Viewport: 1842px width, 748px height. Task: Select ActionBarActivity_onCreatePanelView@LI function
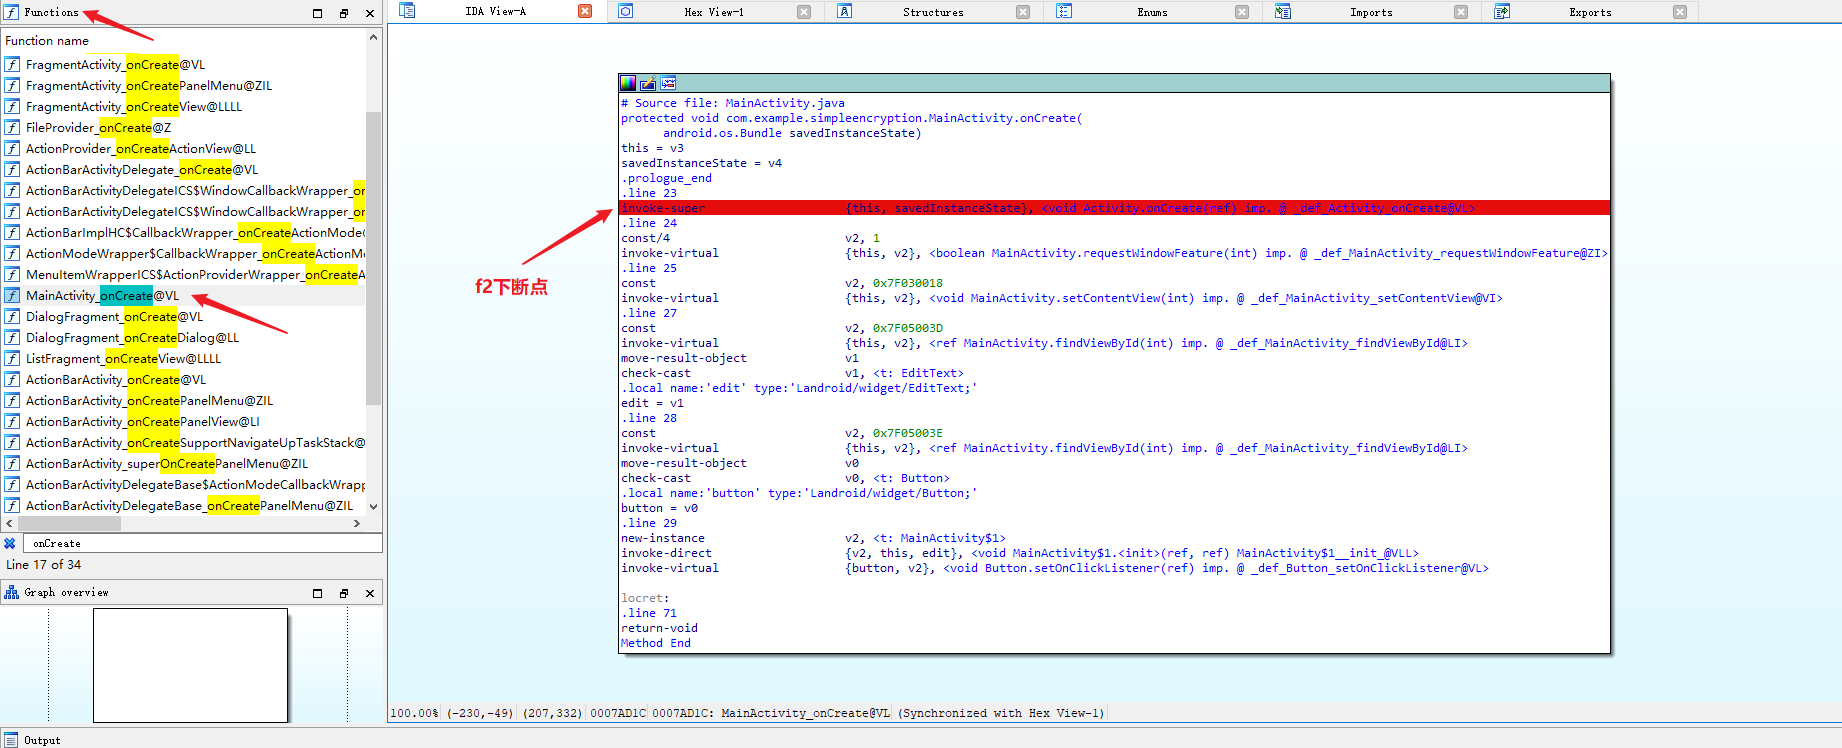click(143, 421)
